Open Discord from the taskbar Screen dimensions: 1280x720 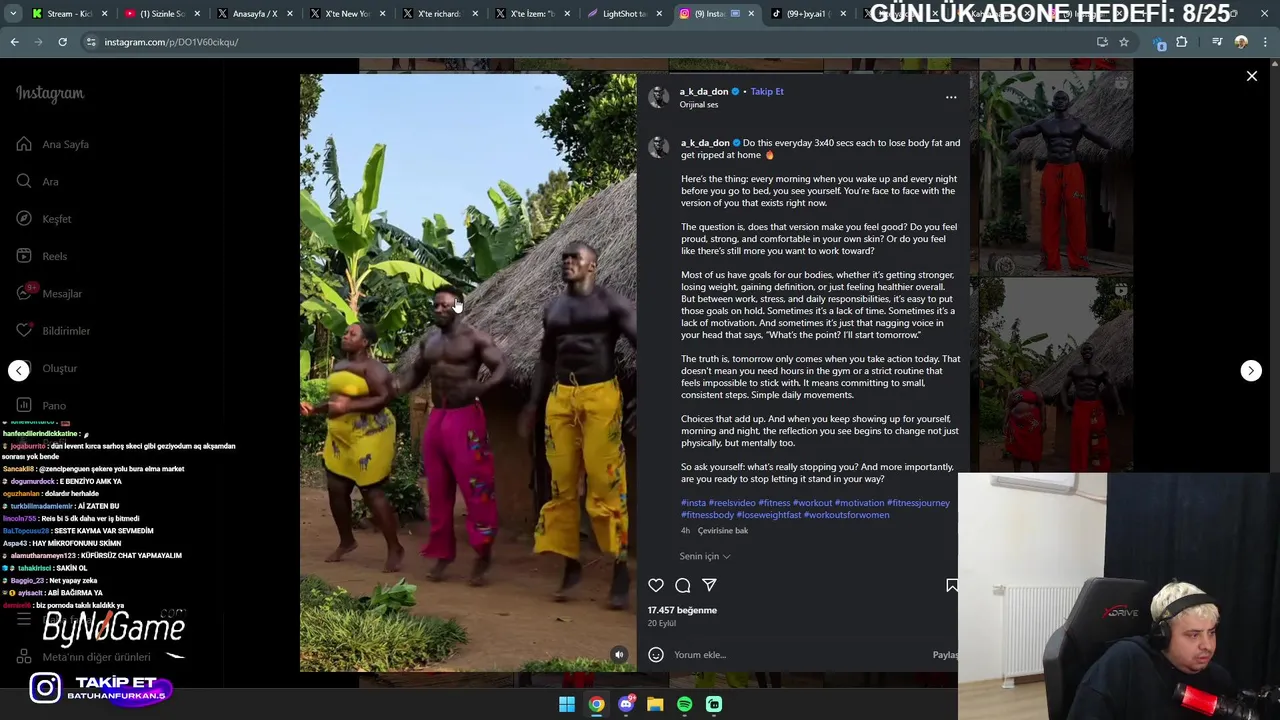[x=626, y=704]
